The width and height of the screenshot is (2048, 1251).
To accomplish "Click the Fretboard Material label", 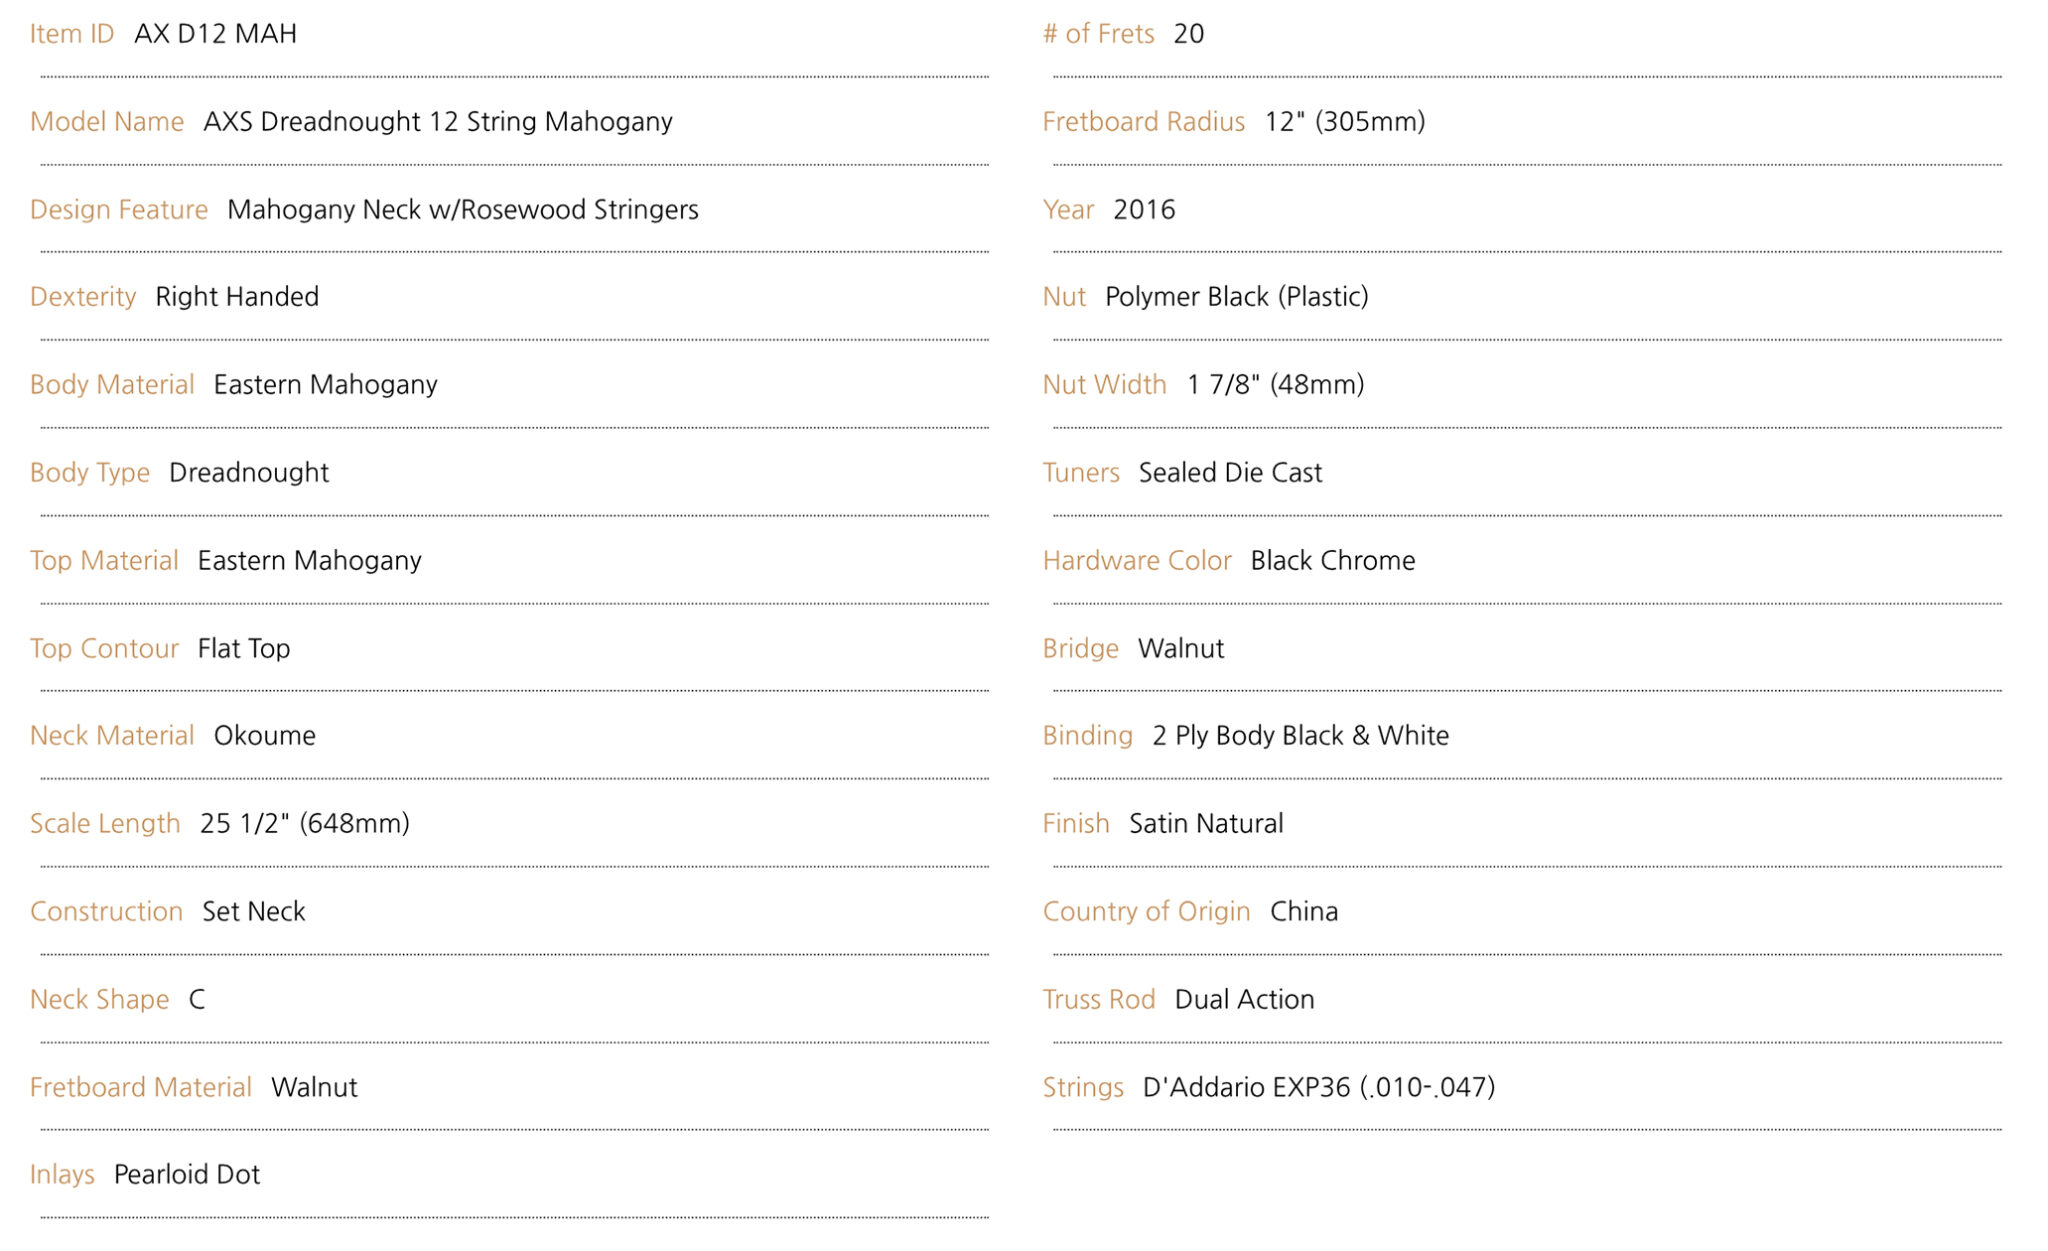I will click(x=141, y=1088).
